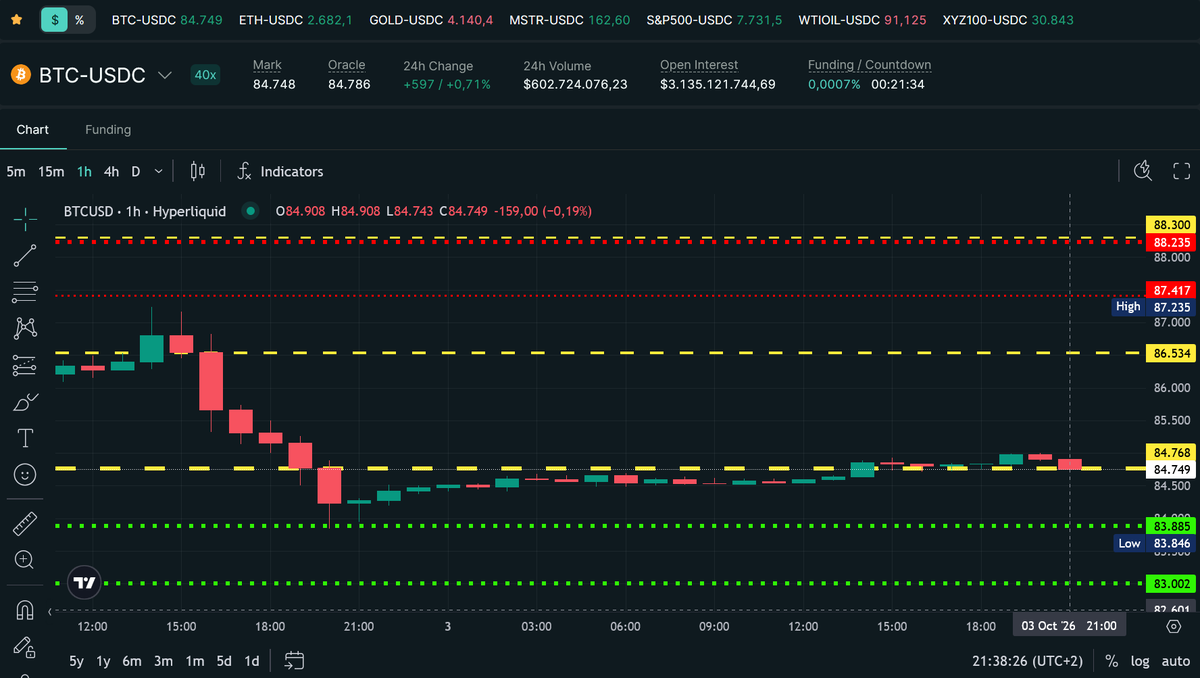Click the BTCUSD 1h Hyperliquid legend title
The width and height of the screenshot is (1200, 678).
click(x=145, y=211)
